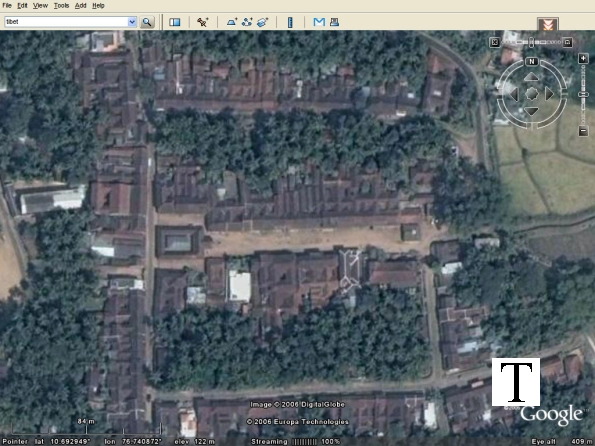
Task: Click the tilt slider reset X button
Action: [x=494, y=42]
